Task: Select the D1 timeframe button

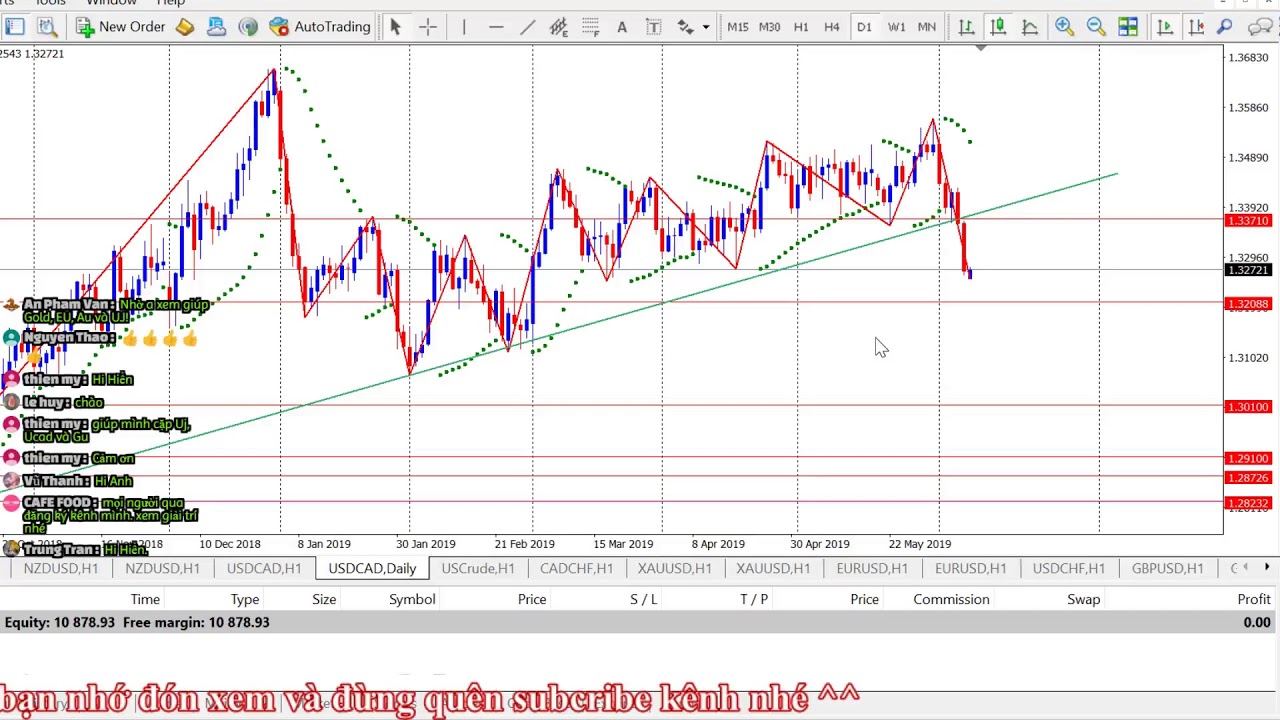Action: point(864,27)
